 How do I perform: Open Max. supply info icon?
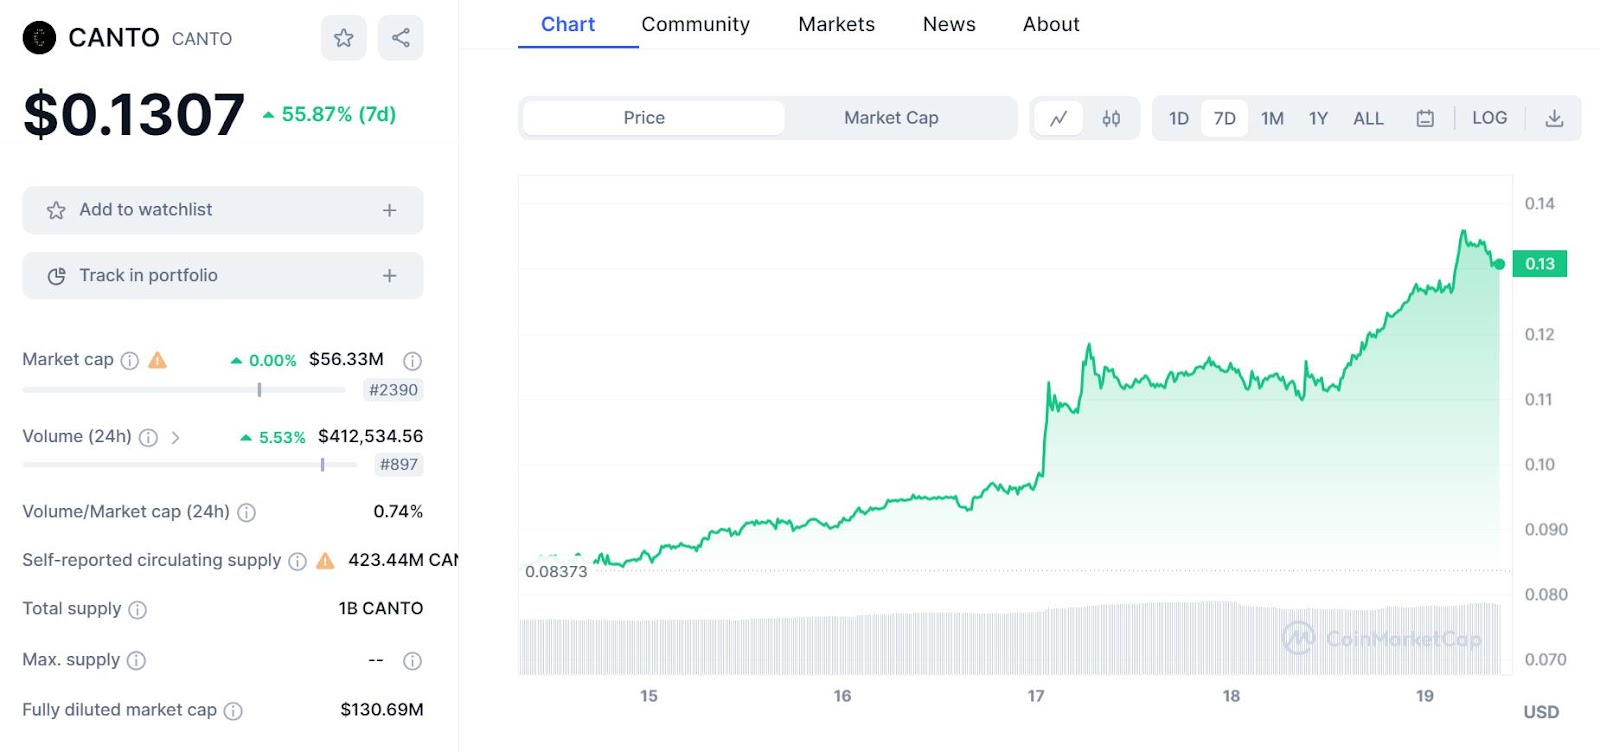click(x=137, y=660)
